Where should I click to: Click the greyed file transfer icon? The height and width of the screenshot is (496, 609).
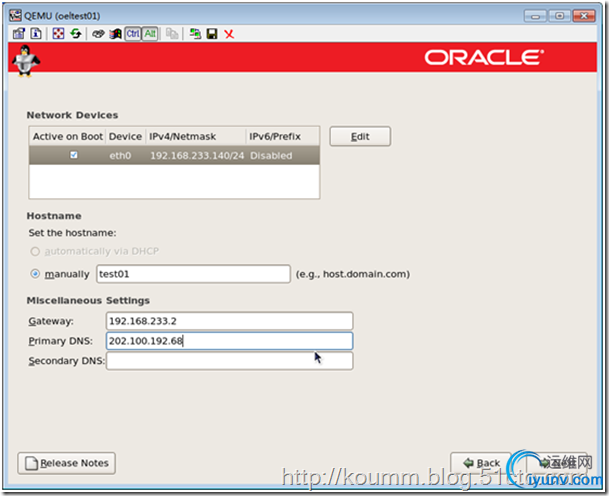[x=172, y=34]
